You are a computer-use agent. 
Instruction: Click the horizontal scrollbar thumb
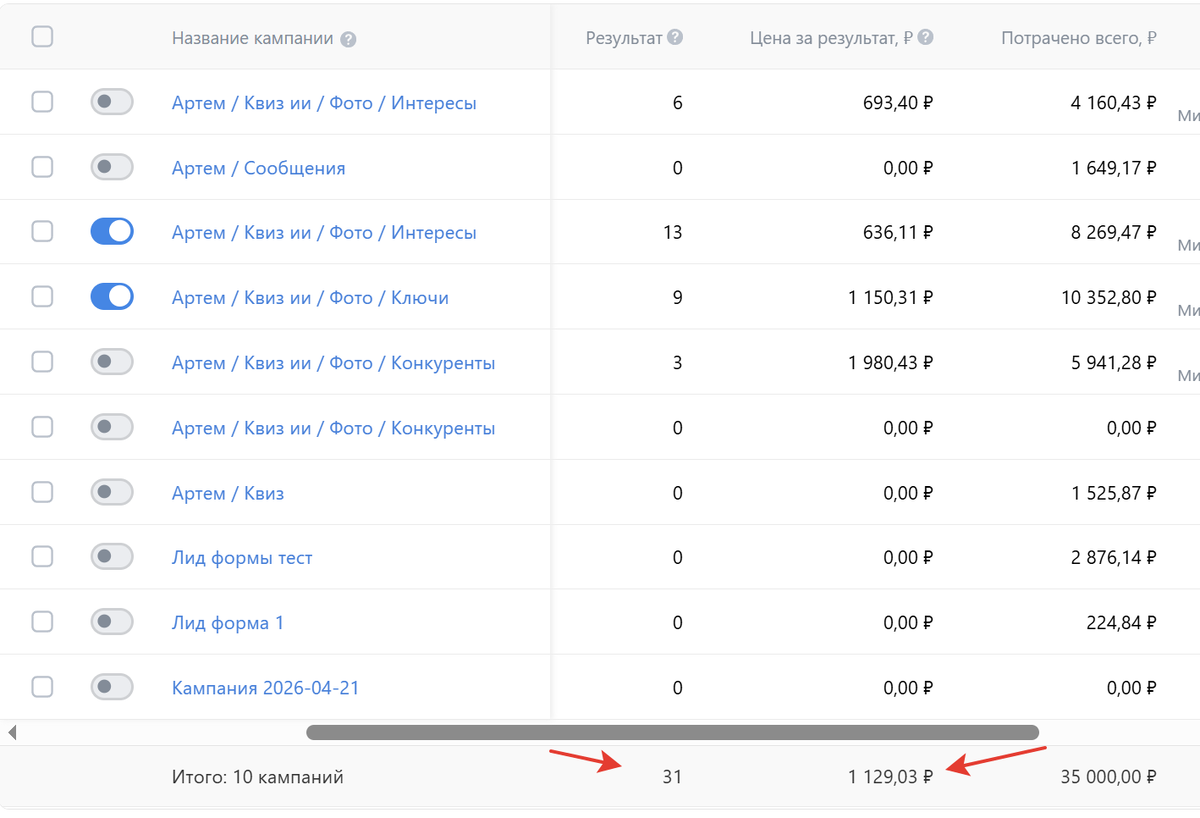672,733
